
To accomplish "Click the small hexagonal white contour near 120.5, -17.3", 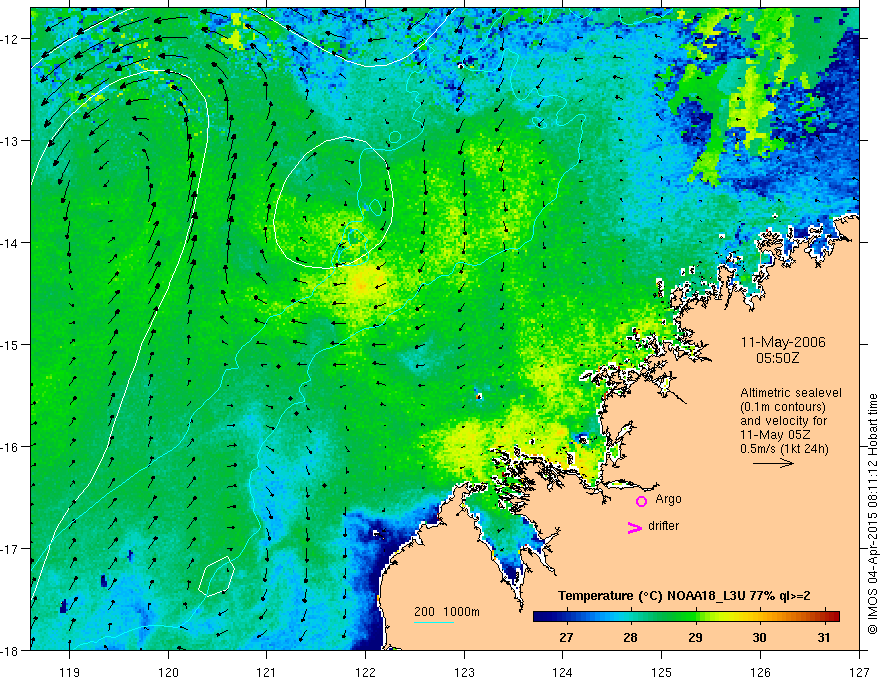I will pos(216,576).
